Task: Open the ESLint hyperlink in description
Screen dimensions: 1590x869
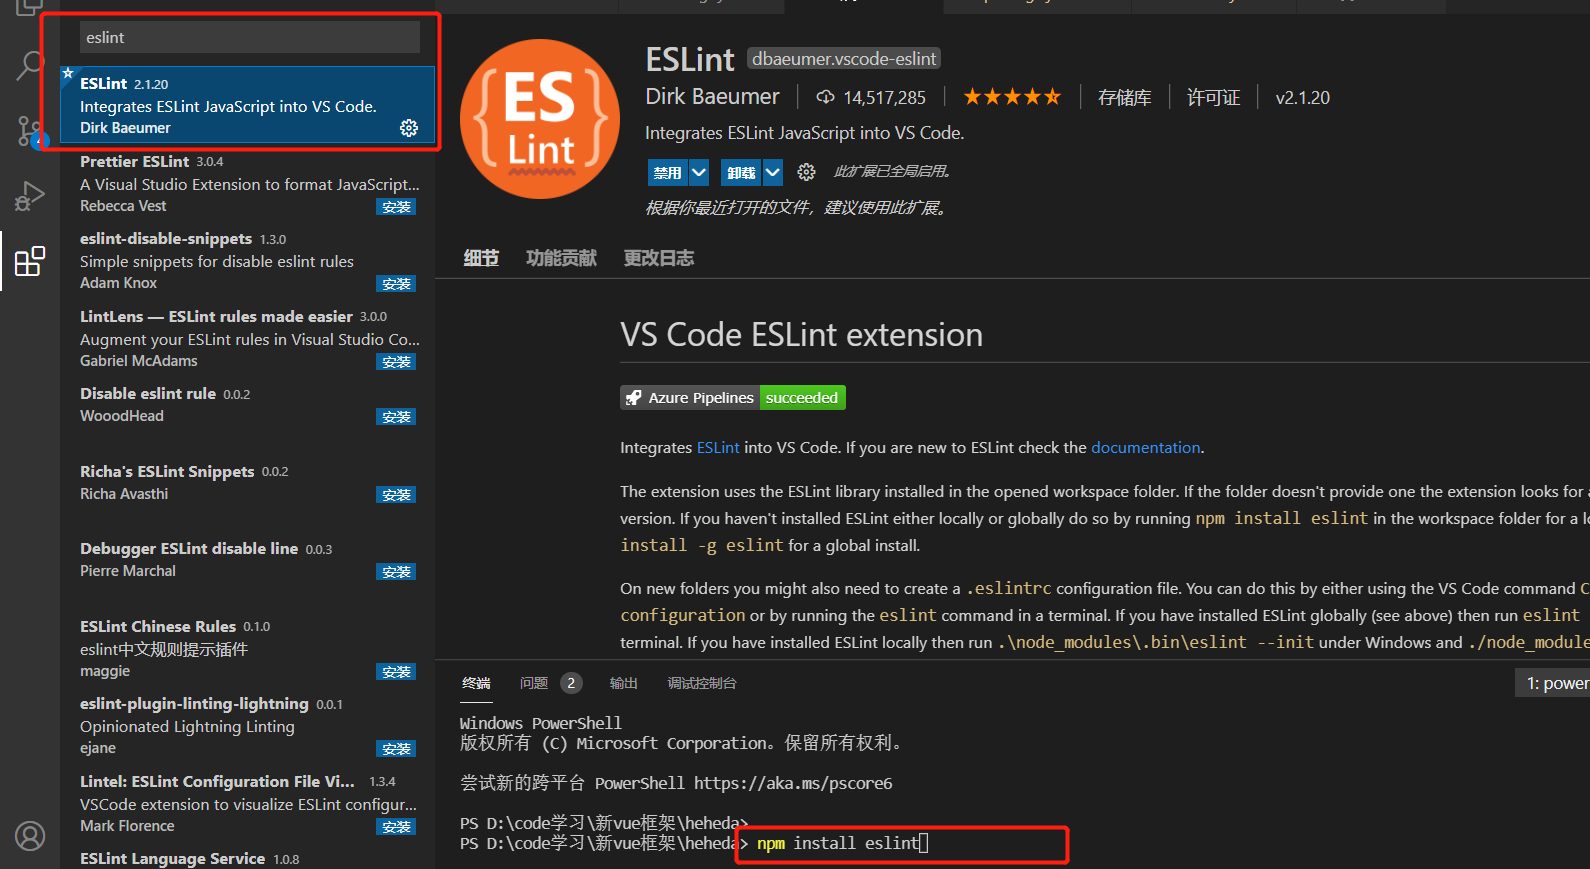Action: (x=718, y=447)
